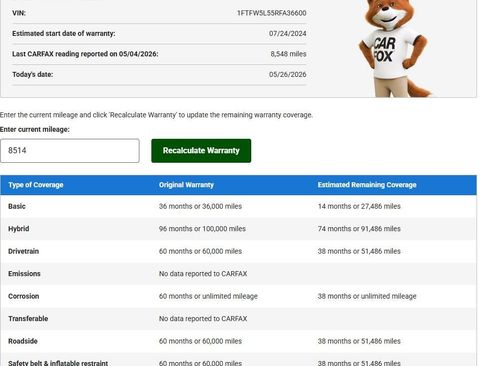488x366 pixels.
Task: Click the 'VIN:' label
Action: 19,13
